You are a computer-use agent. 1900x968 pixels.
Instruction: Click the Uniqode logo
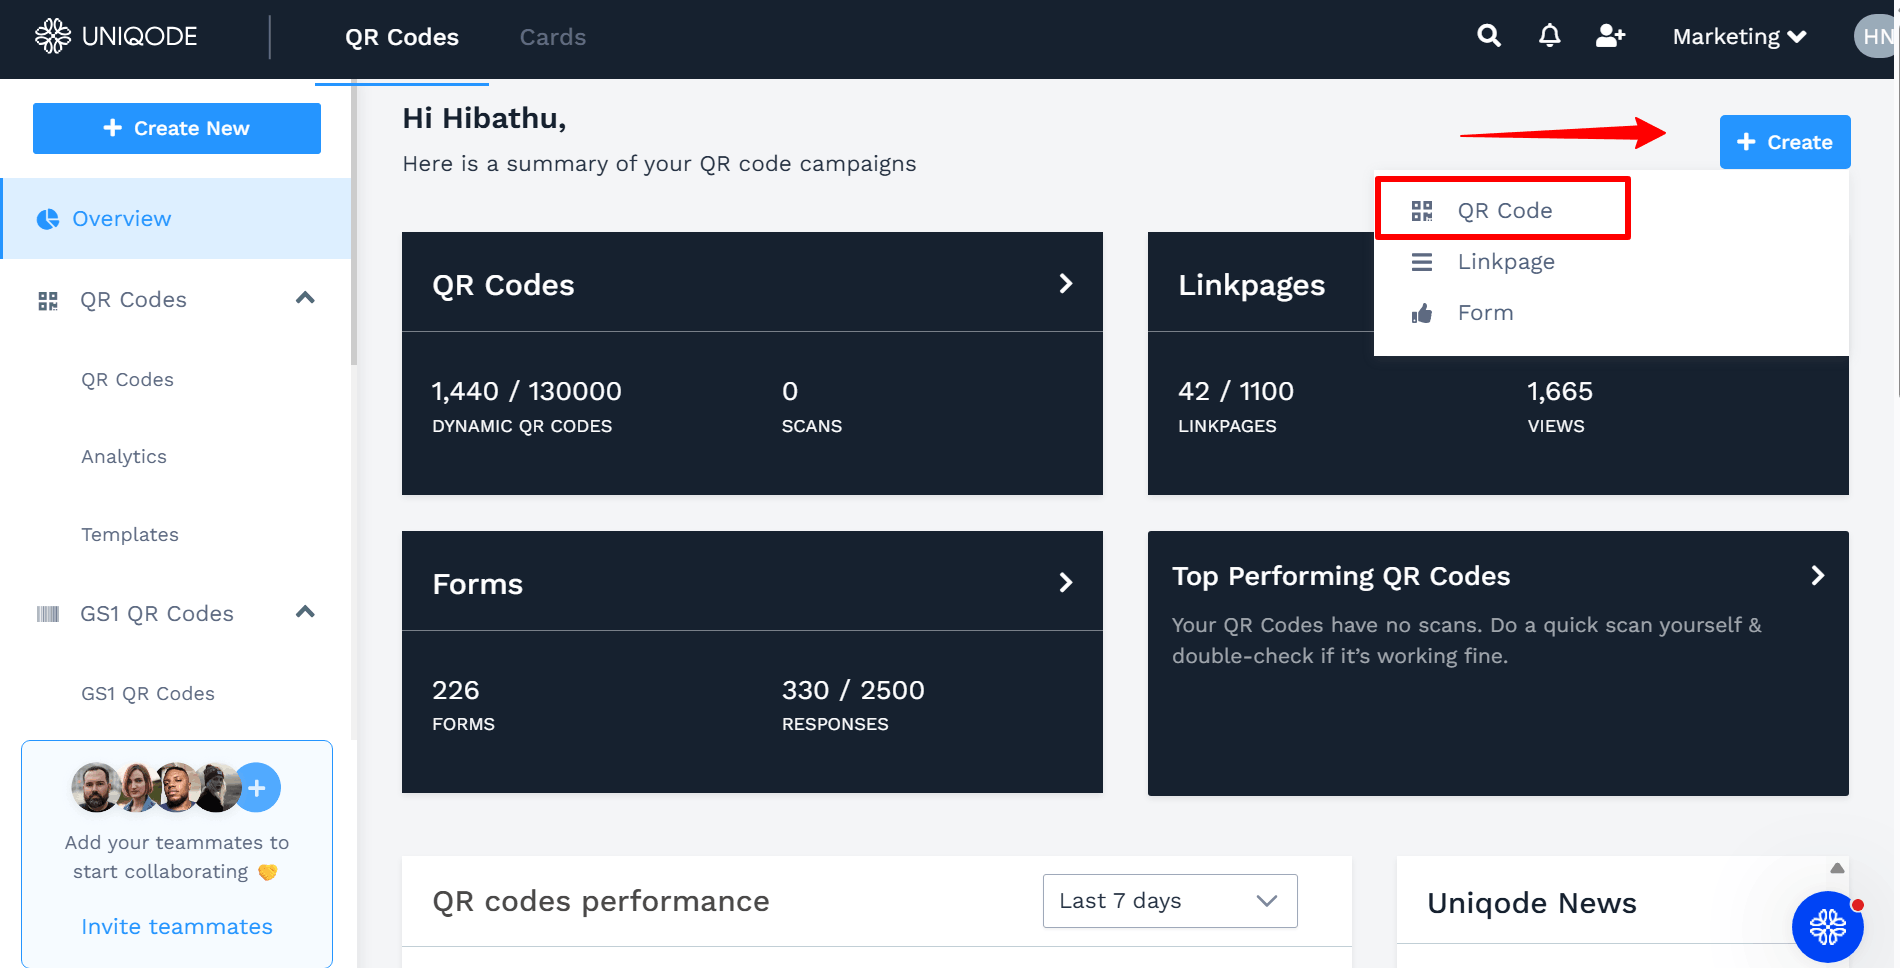coord(116,36)
